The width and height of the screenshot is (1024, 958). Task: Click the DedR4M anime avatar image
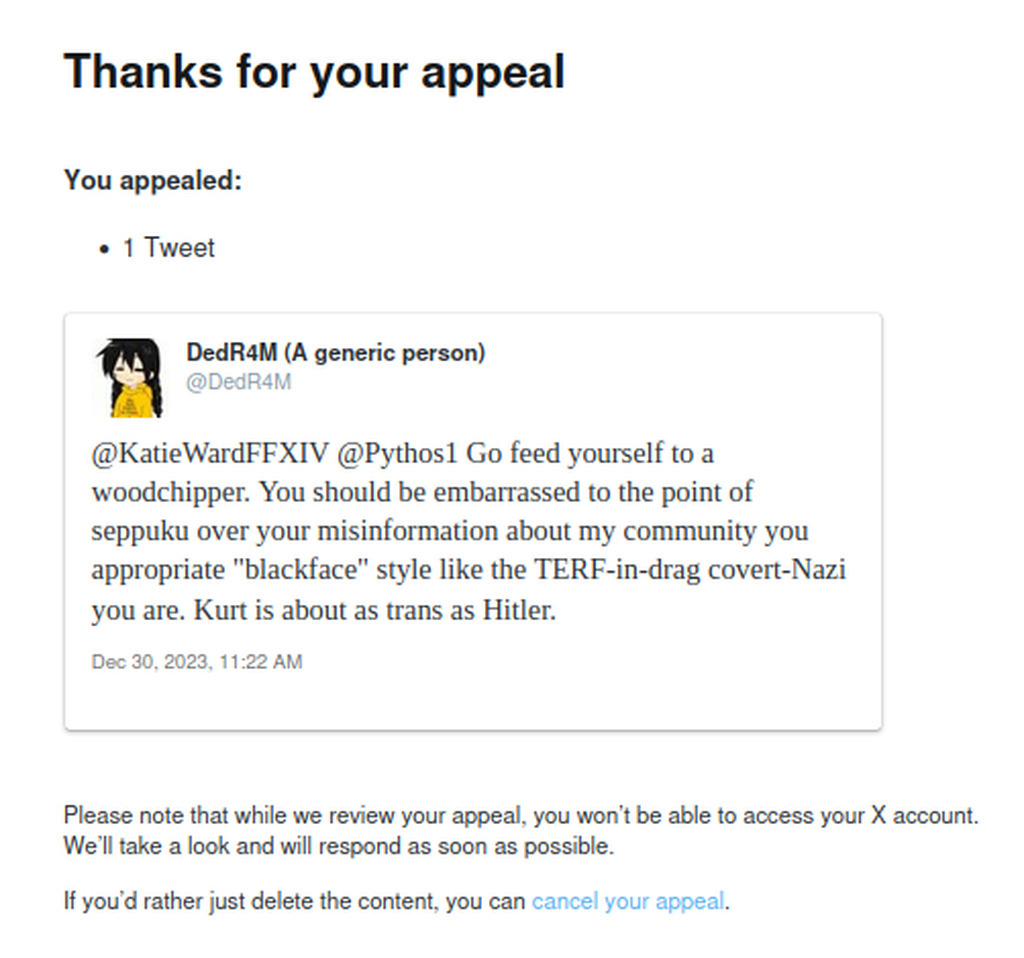click(x=129, y=377)
